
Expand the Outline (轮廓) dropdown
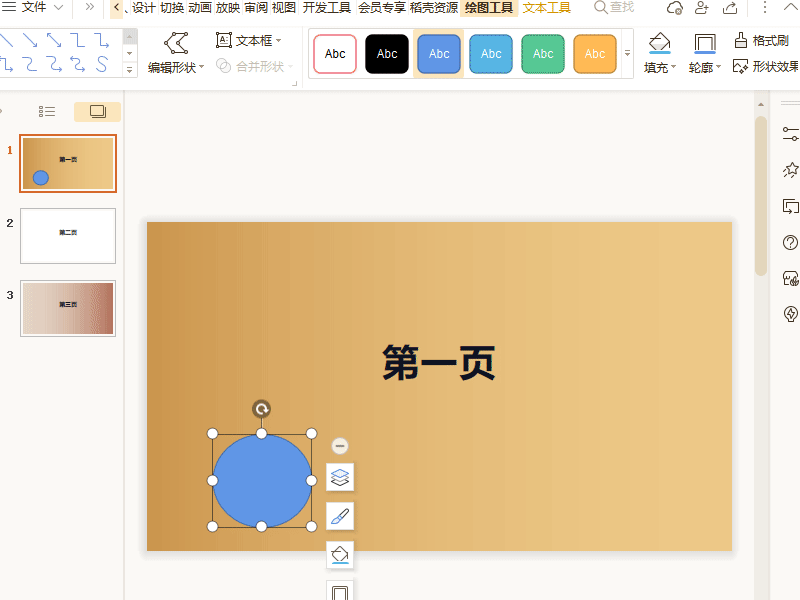pos(705,68)
